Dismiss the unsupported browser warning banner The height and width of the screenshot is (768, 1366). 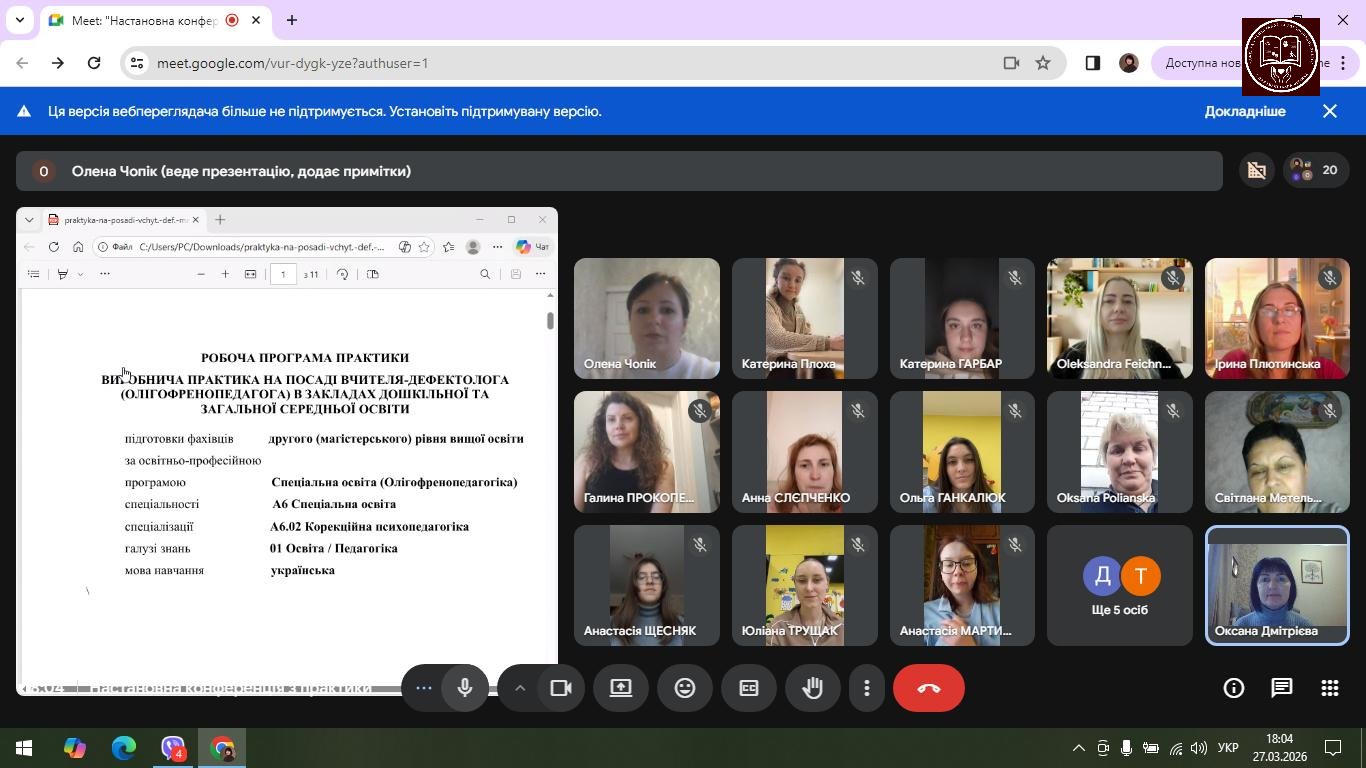pyautogui.click(x=1330, y=111)
